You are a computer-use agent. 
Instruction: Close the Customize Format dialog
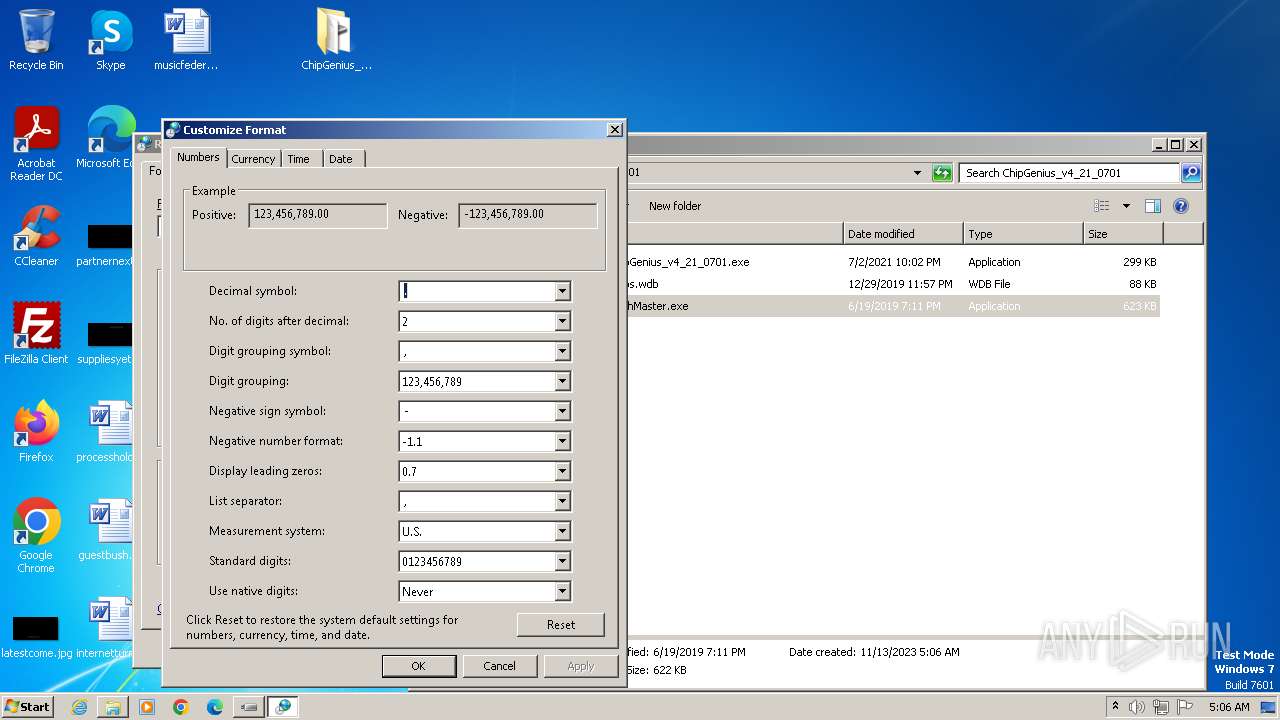[x=615, y=130]
